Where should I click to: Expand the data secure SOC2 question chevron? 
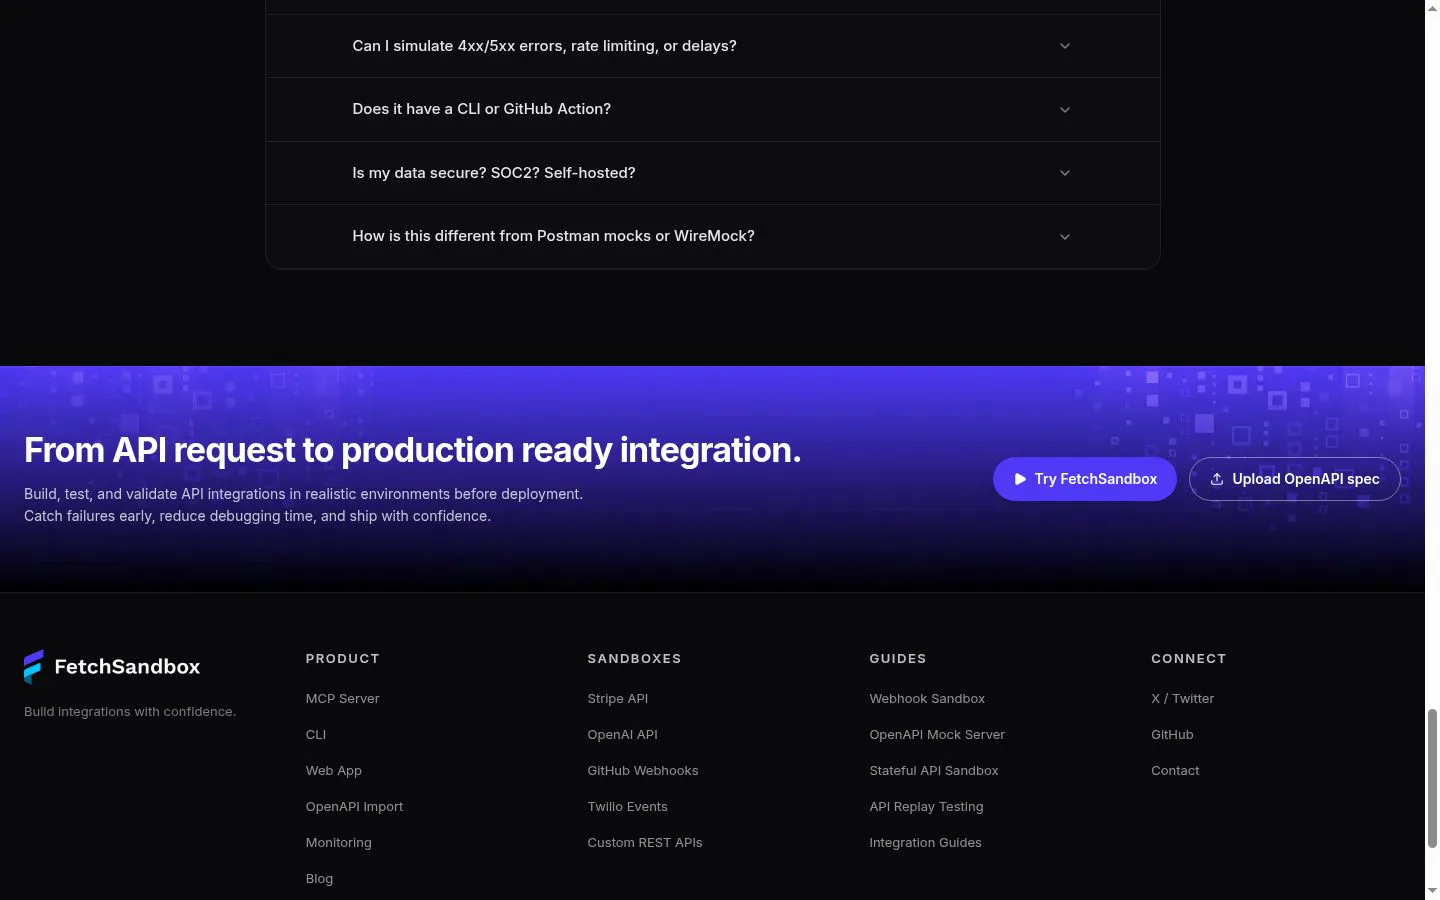[1065, 173]
